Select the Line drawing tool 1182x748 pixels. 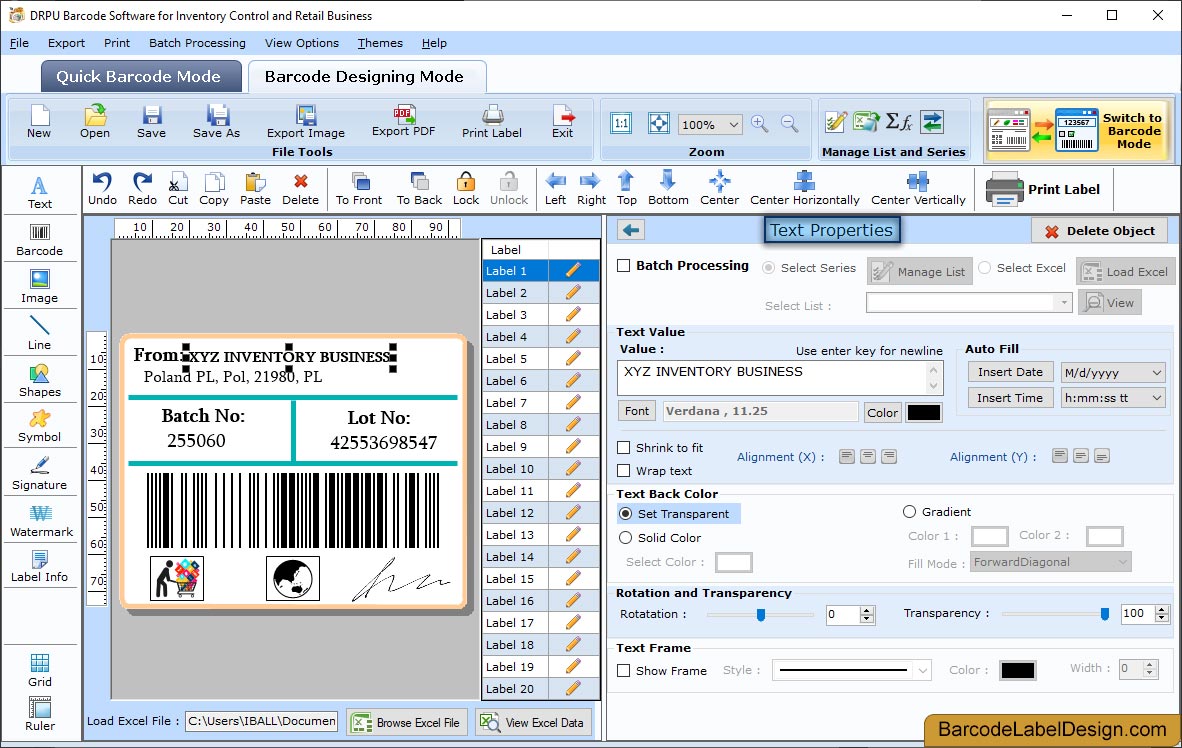[39, 333]
